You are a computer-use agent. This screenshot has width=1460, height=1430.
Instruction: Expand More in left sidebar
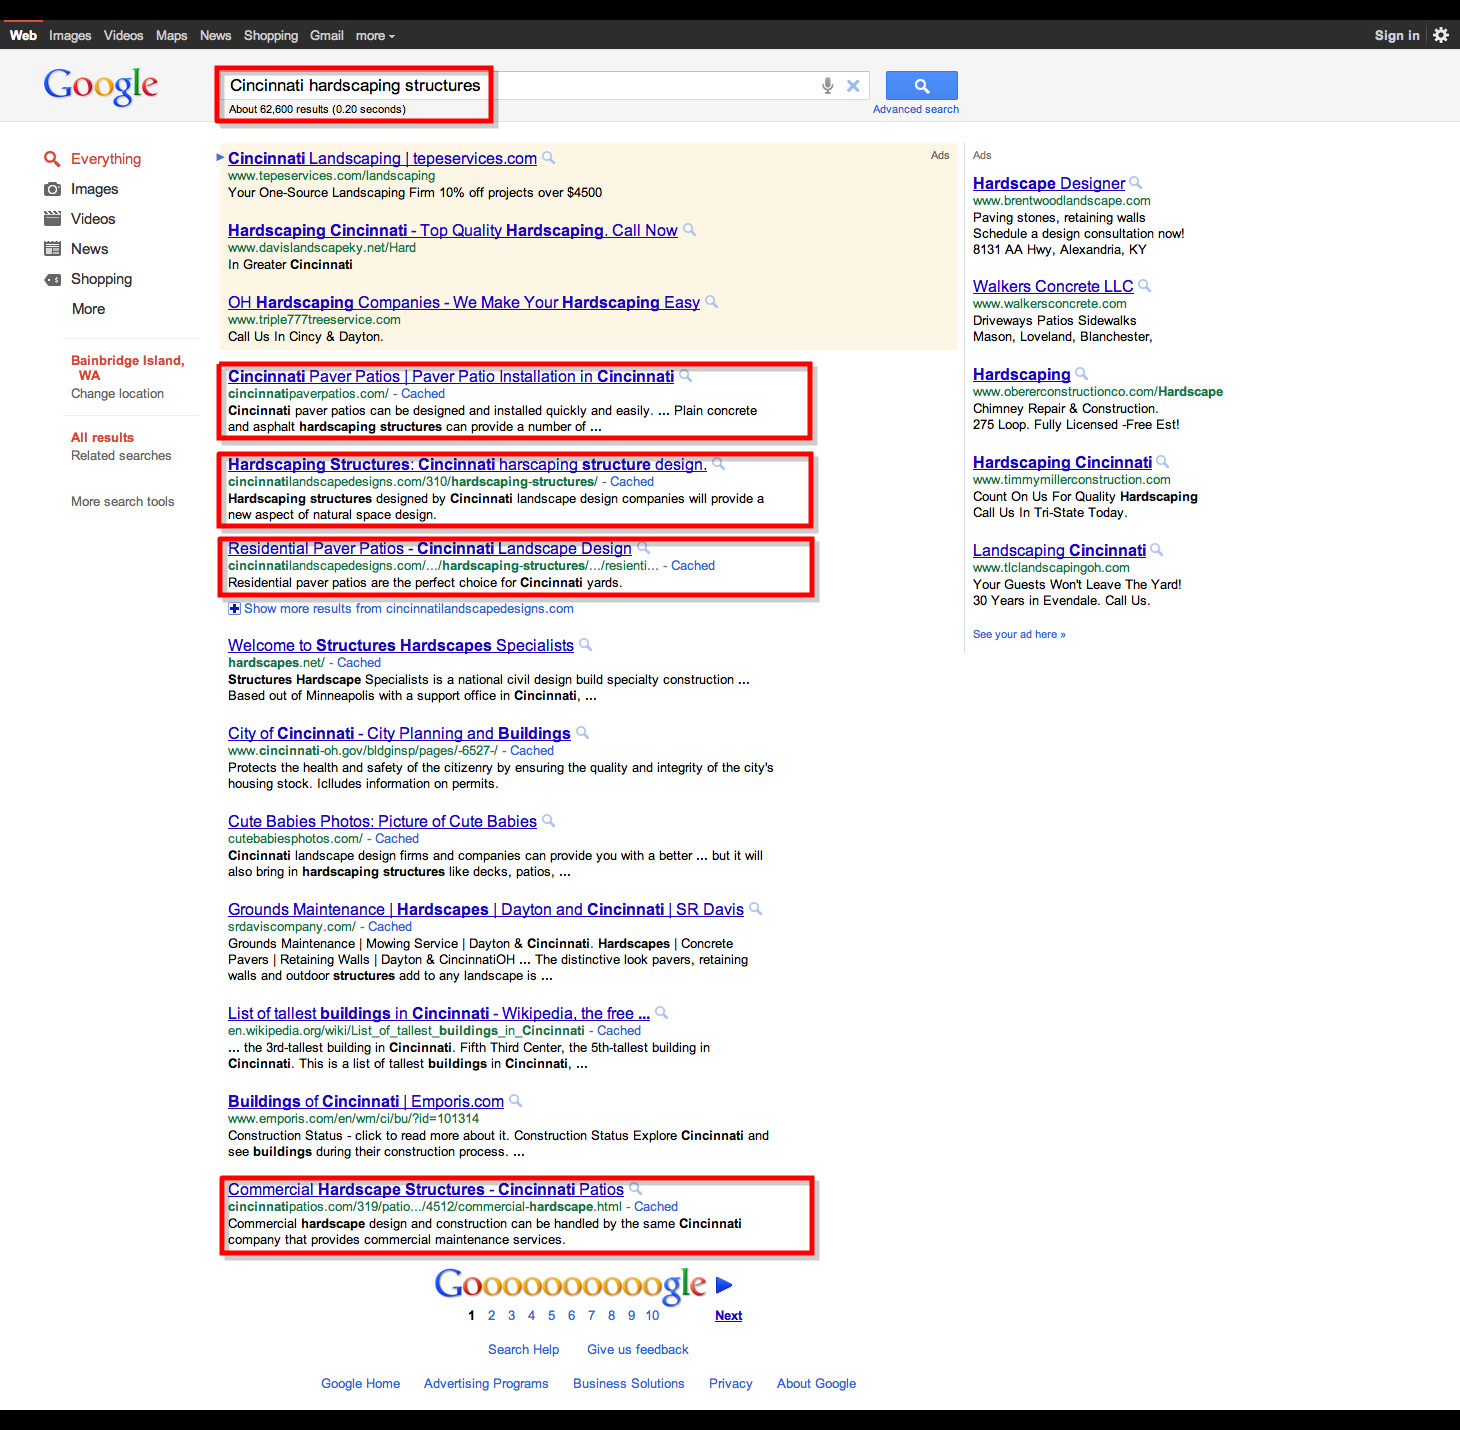coord(88,309)
